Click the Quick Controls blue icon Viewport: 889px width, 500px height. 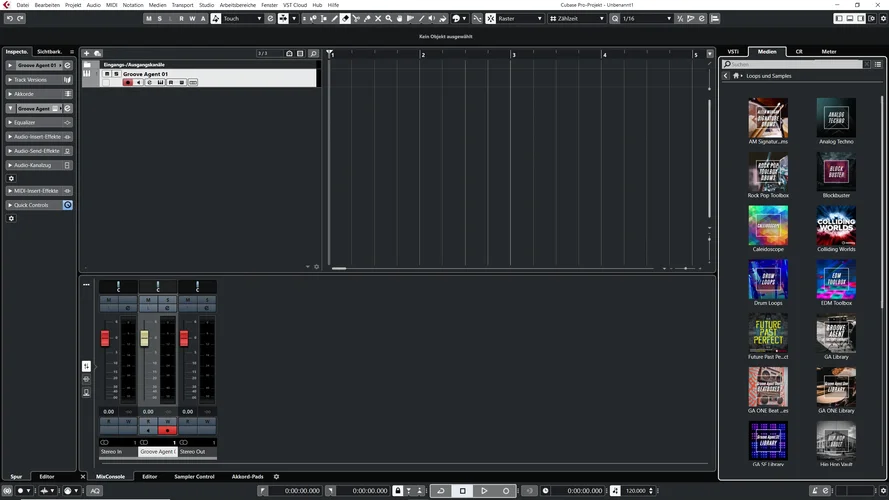pos(67,205)
